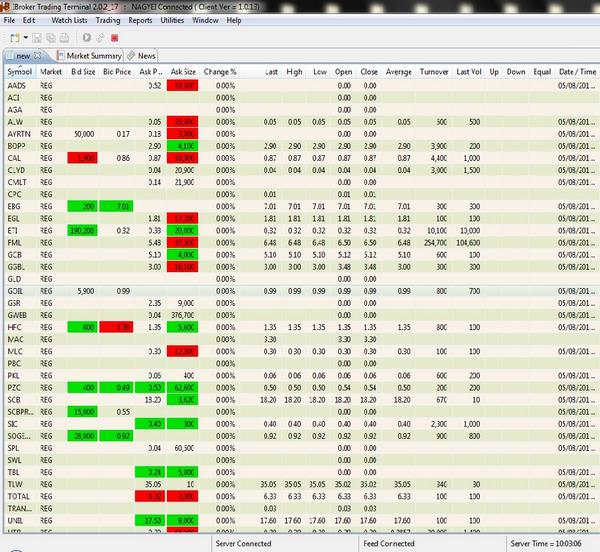The width and height of the screenshot is (600, 552).
Task: Select the FML symbol row
Action: (x=302, y=243)
